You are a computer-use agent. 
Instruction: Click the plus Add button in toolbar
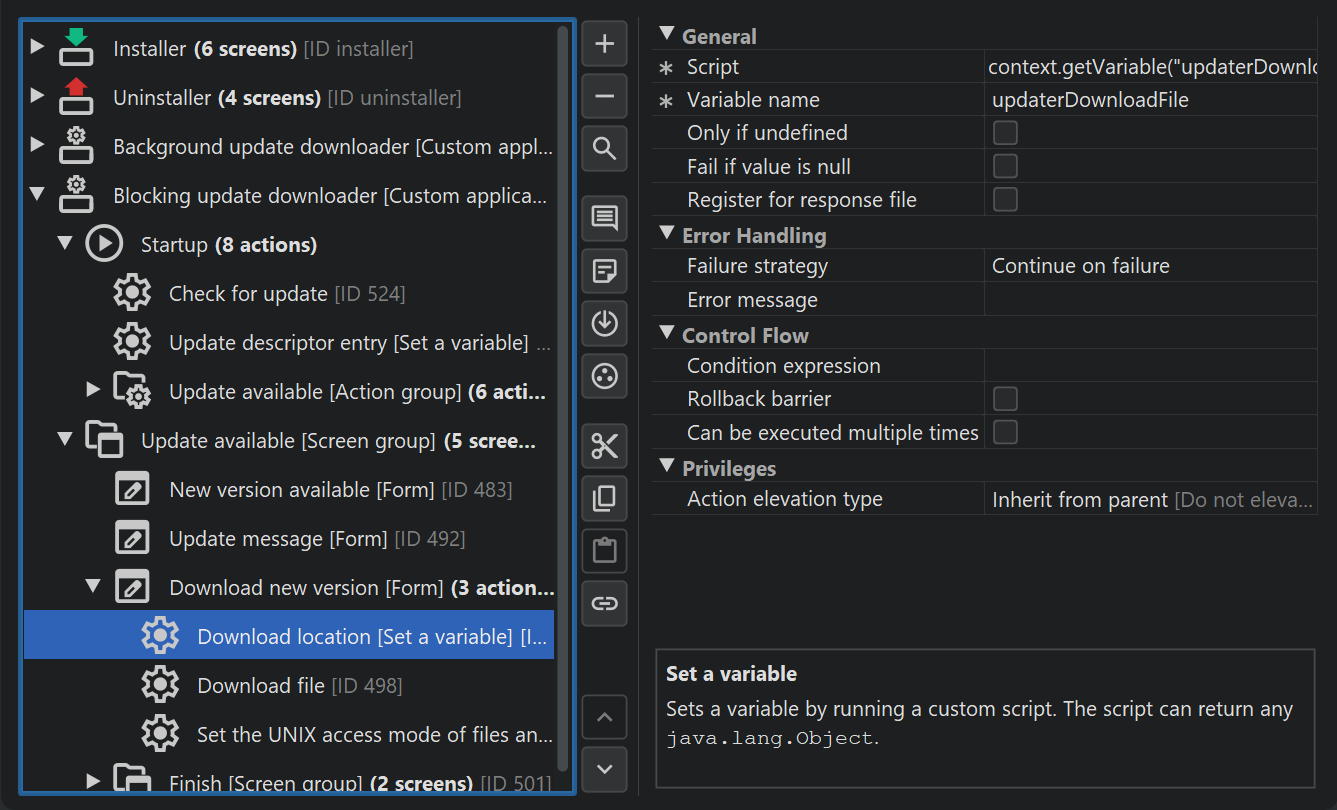[604, 44]
